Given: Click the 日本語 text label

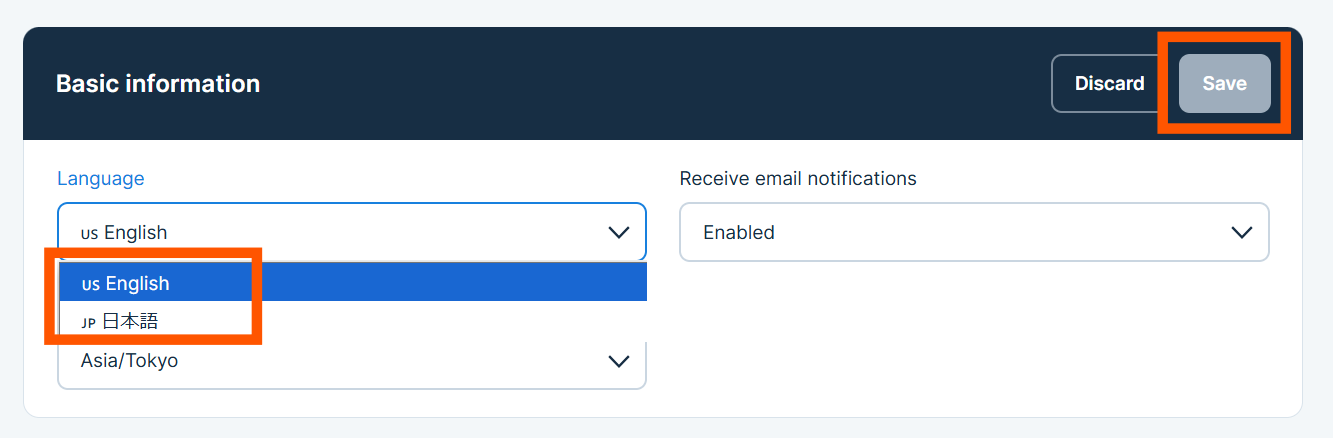Looking at the screenshot, I should pyautogui.click(x=130, y=321).
